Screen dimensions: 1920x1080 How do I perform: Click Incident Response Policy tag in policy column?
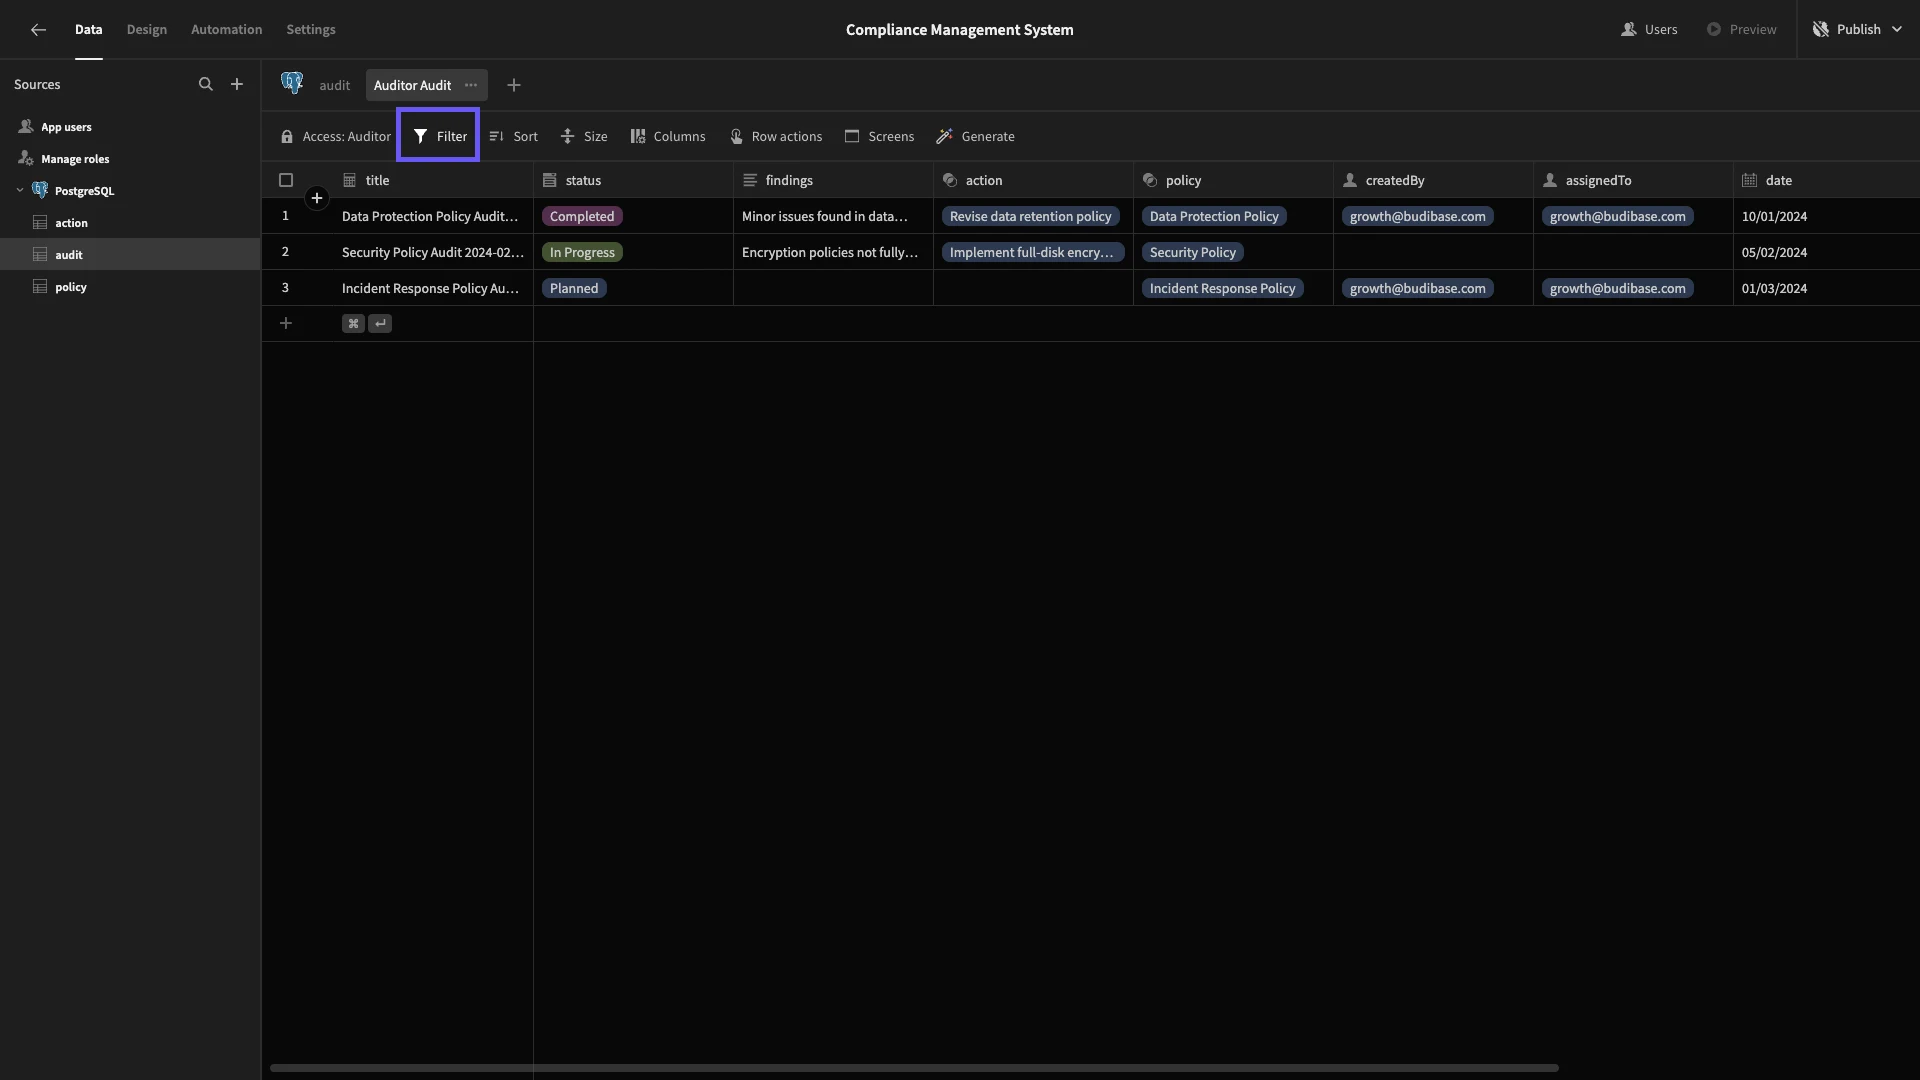pos(1222,289)
